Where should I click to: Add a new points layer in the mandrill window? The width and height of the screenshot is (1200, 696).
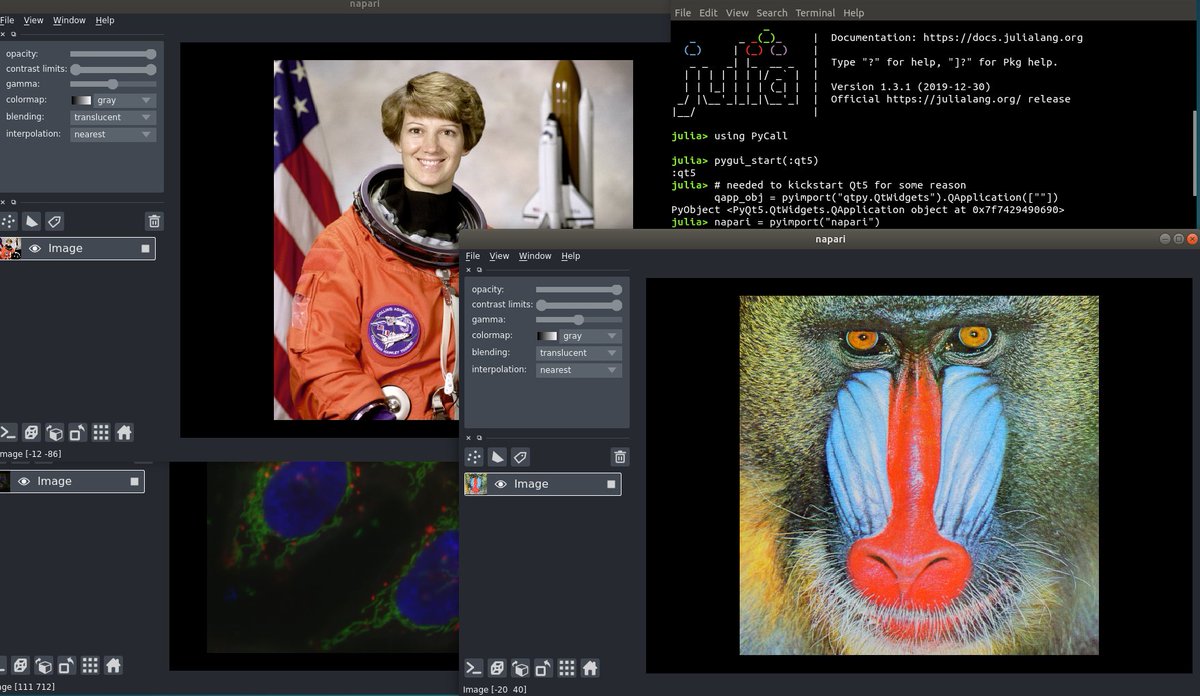tap(474, 457)
